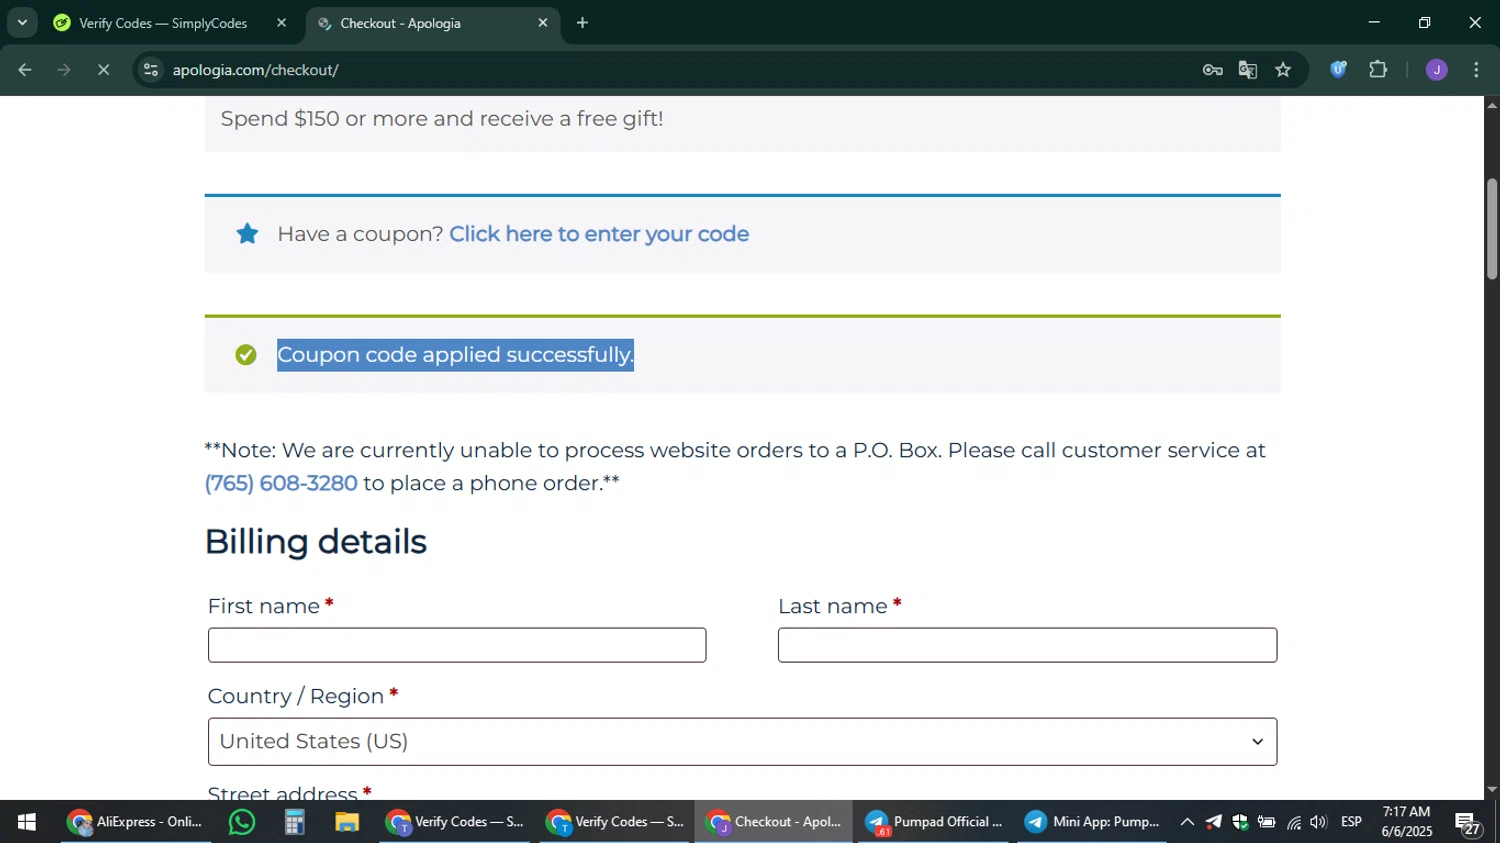
Task: Expand the Country / Region dropdown
Action: (742, 742)
